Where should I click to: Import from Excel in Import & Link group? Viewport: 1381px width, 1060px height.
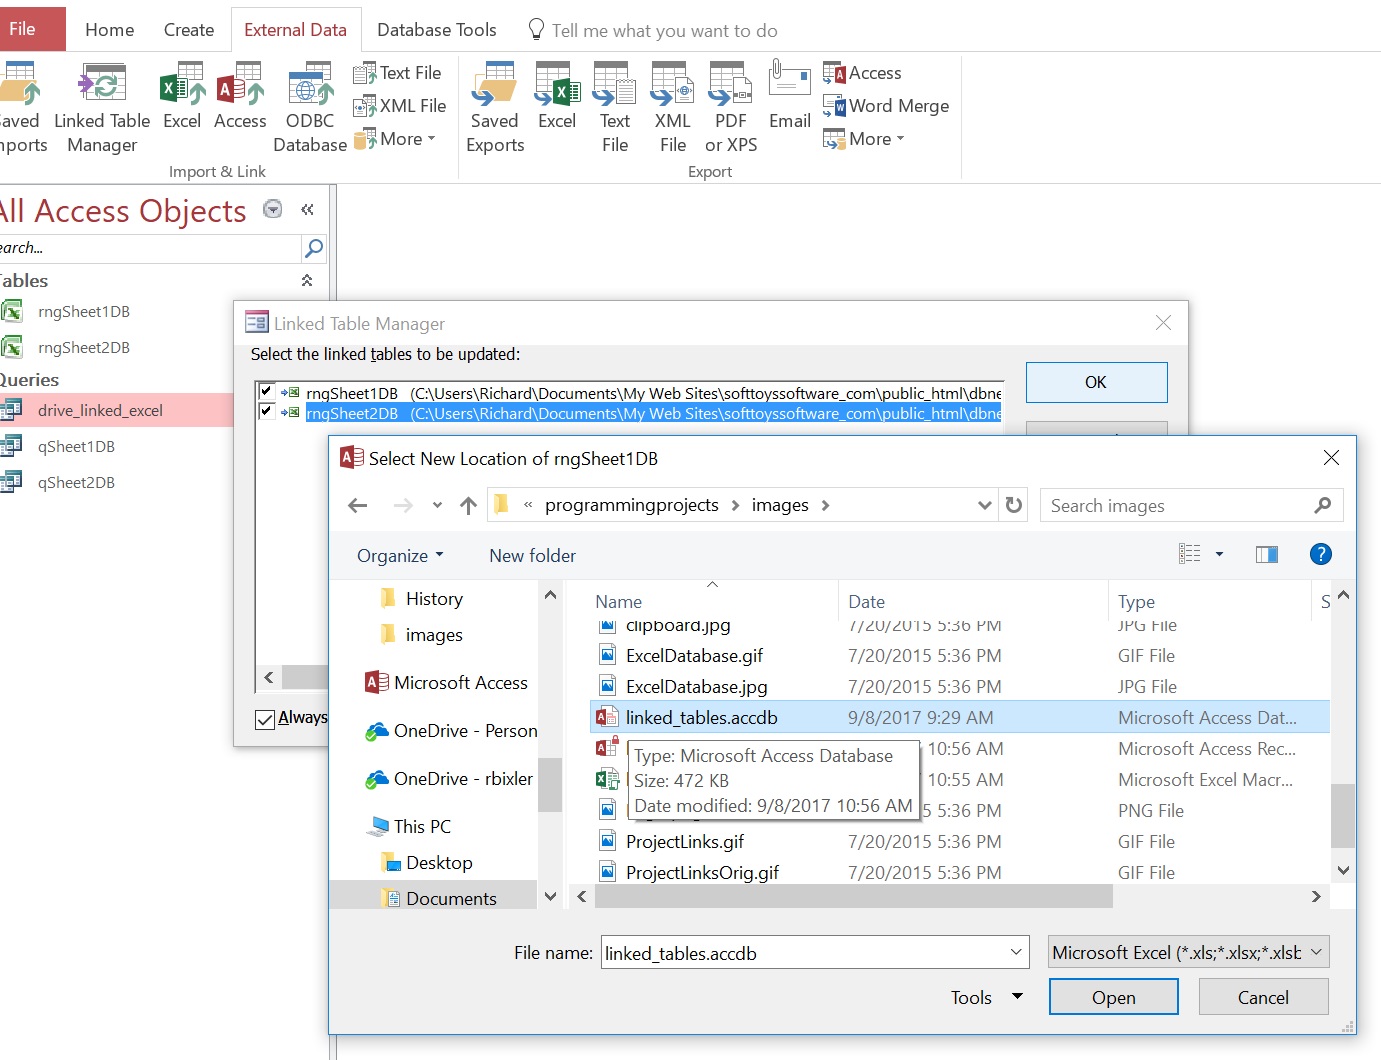pos(182,97)
